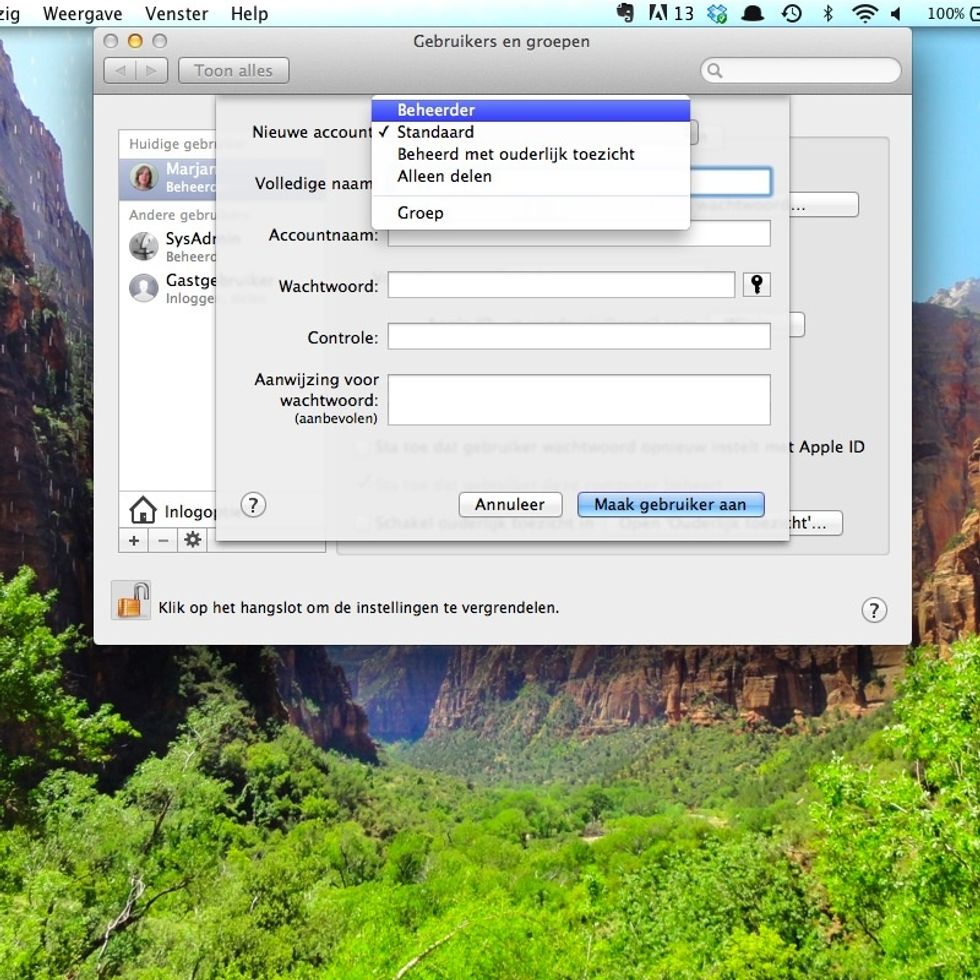Remove user with the minus button
This screenshot has width=980, height=980.
coord(163,541)
